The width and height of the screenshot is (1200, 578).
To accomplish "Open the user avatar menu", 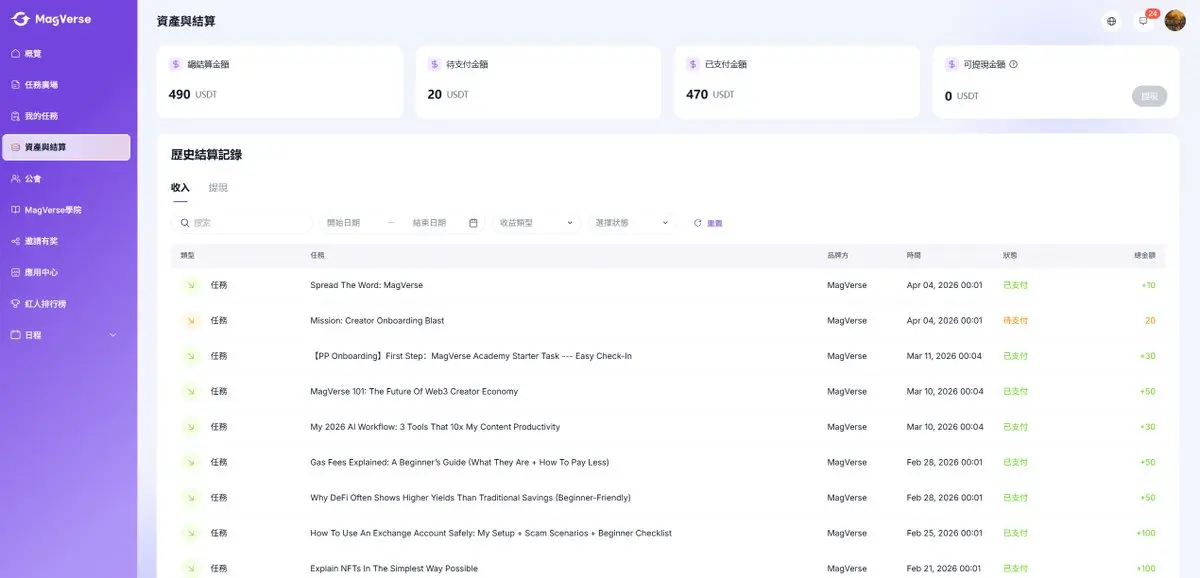I will pos(1175,20).
